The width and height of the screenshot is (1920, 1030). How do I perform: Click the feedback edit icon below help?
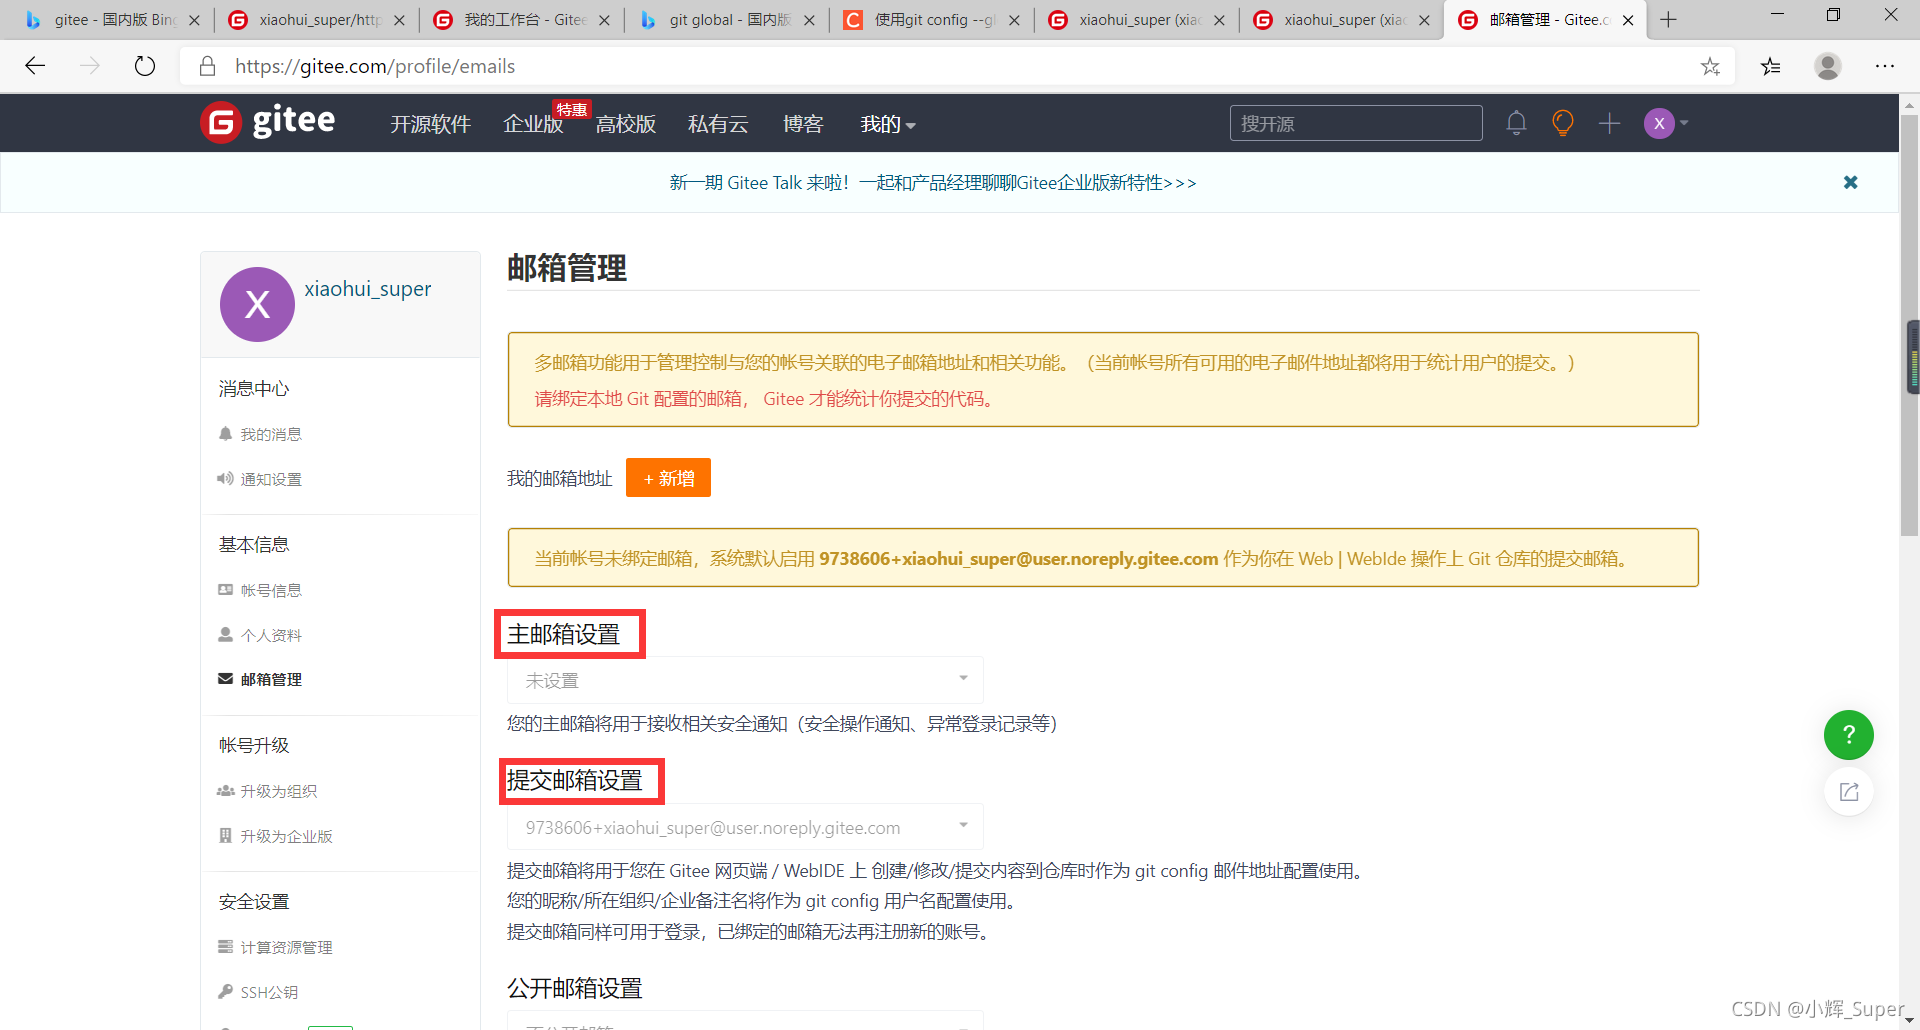(1848, 792)
